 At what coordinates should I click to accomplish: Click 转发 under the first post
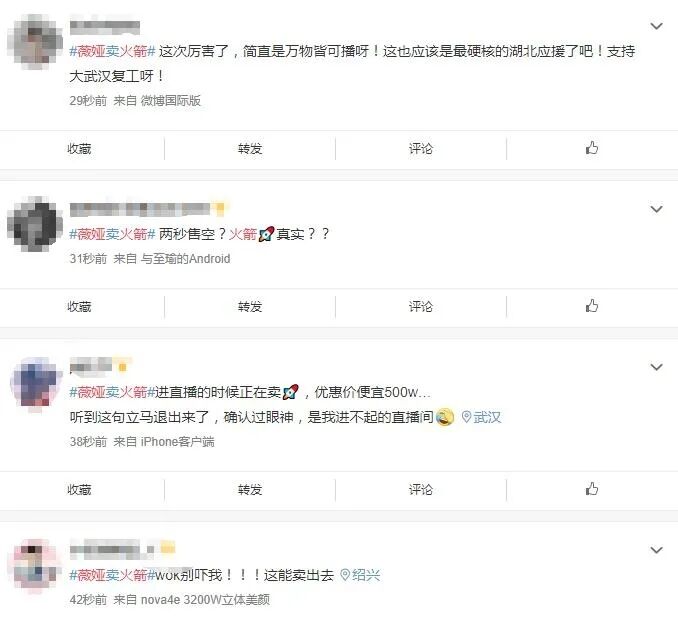pos(250,149)
